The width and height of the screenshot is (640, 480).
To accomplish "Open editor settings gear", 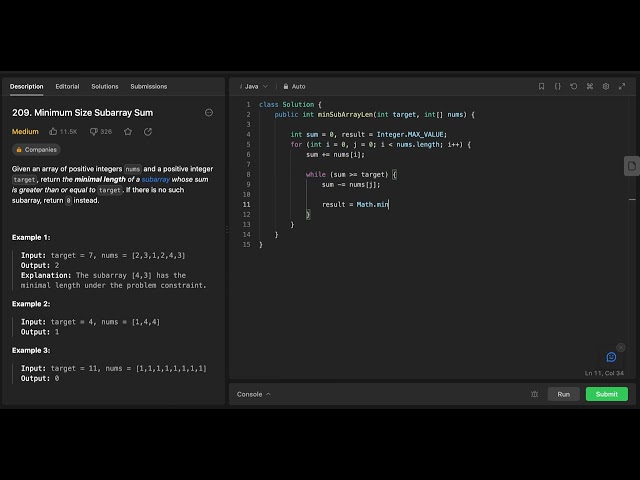I will [x=606, y=86].
